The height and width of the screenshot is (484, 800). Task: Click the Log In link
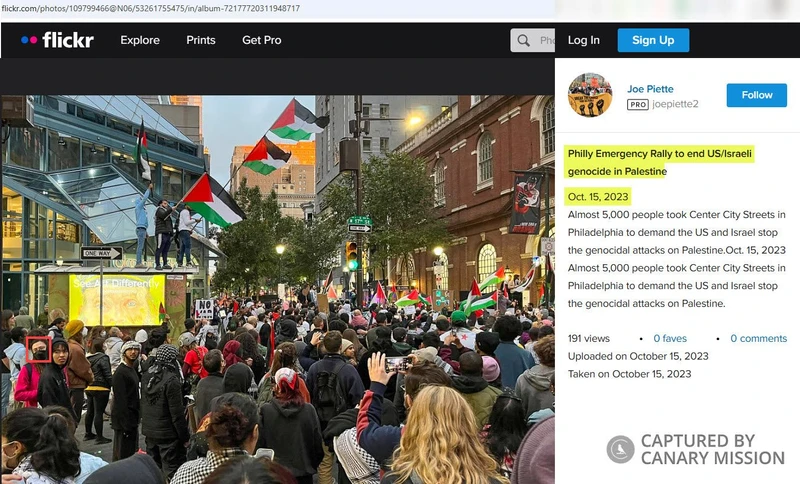(584, 40)
